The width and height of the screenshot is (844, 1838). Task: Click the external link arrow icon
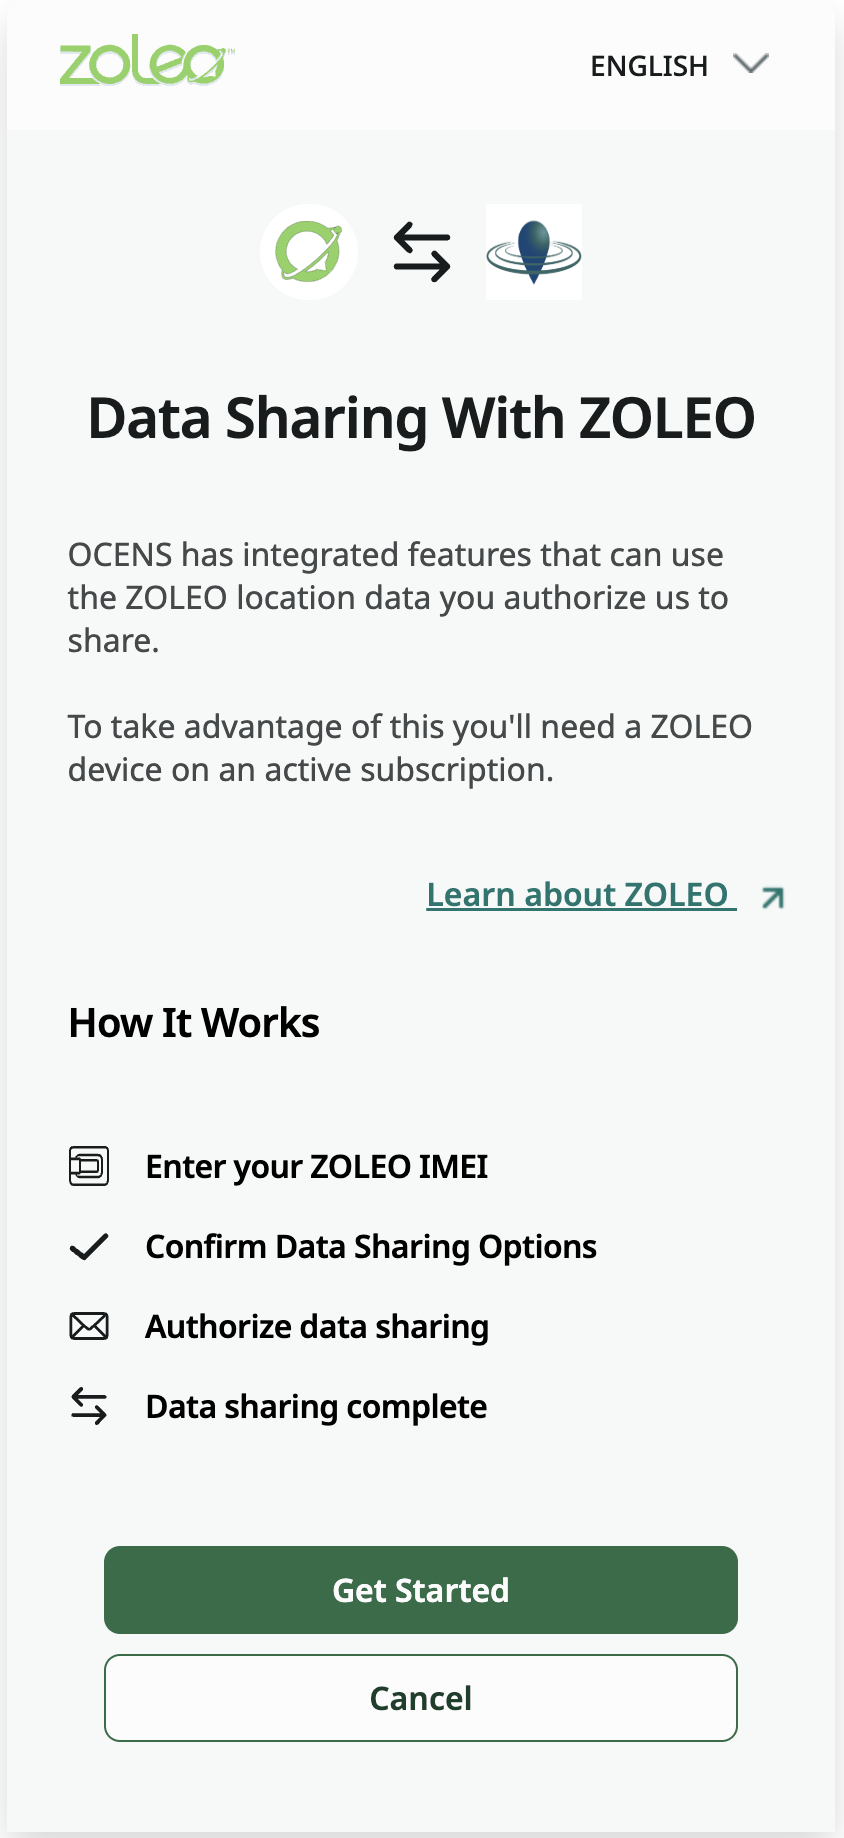click(x=772, y=898)
